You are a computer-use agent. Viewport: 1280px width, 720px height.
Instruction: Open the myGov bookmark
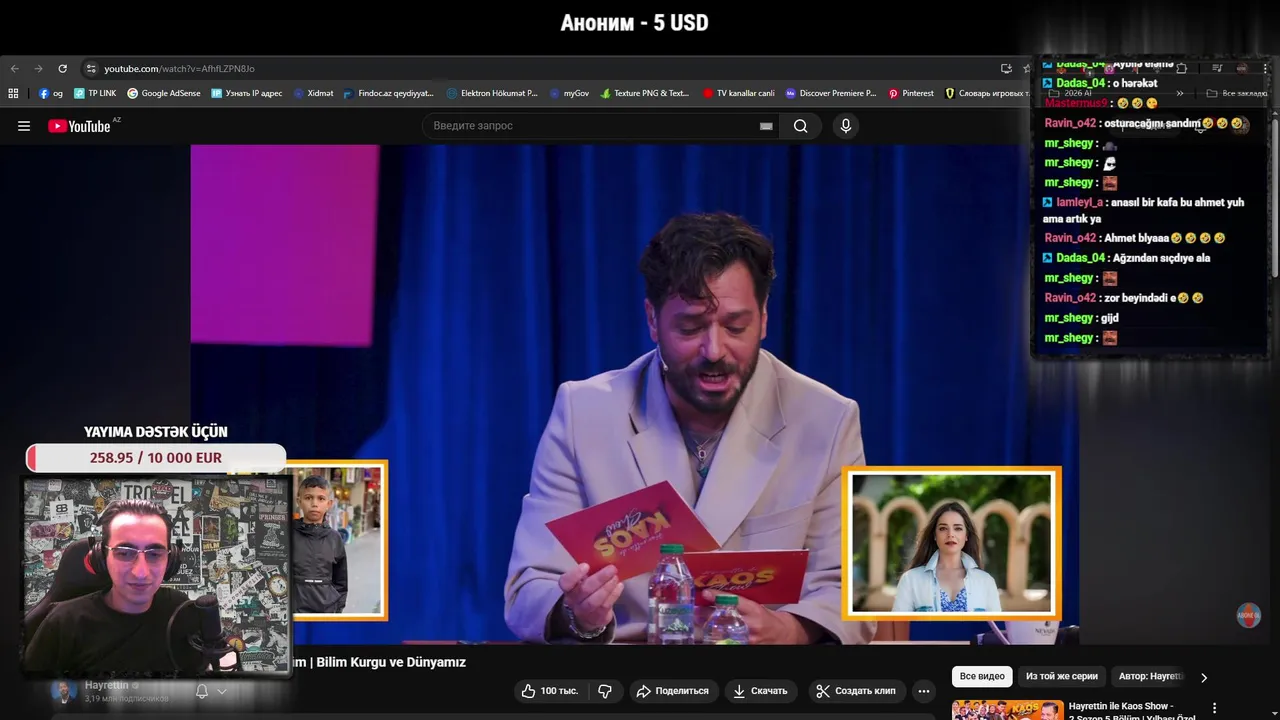[x=569, y=93]
